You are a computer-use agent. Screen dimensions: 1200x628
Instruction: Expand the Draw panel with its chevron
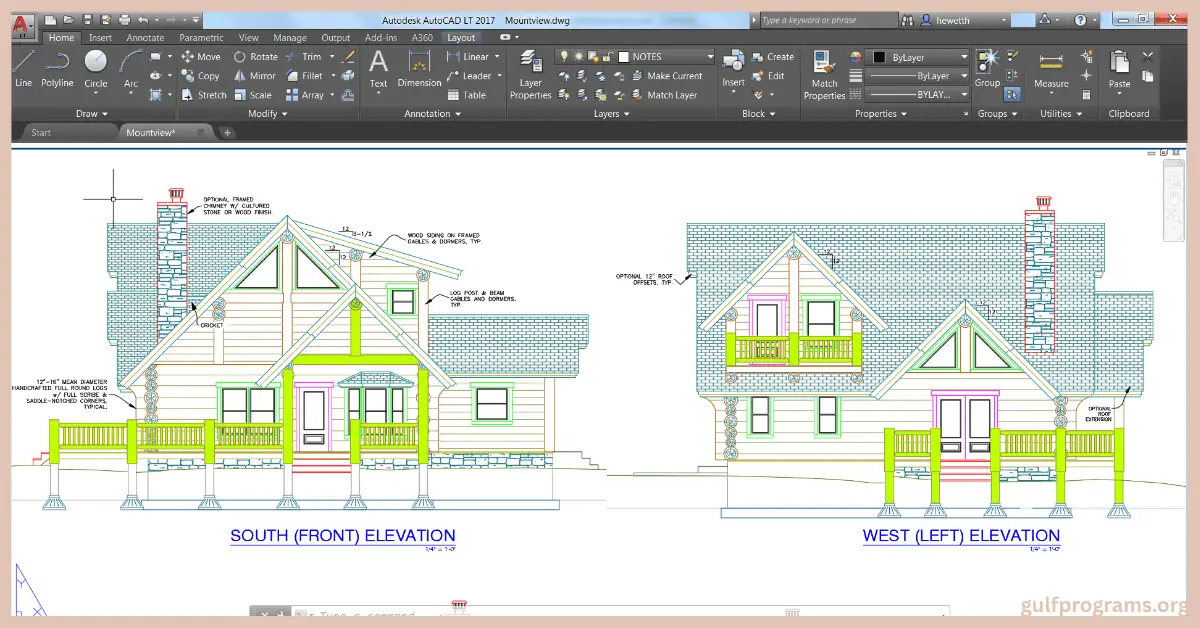point(107,114)
